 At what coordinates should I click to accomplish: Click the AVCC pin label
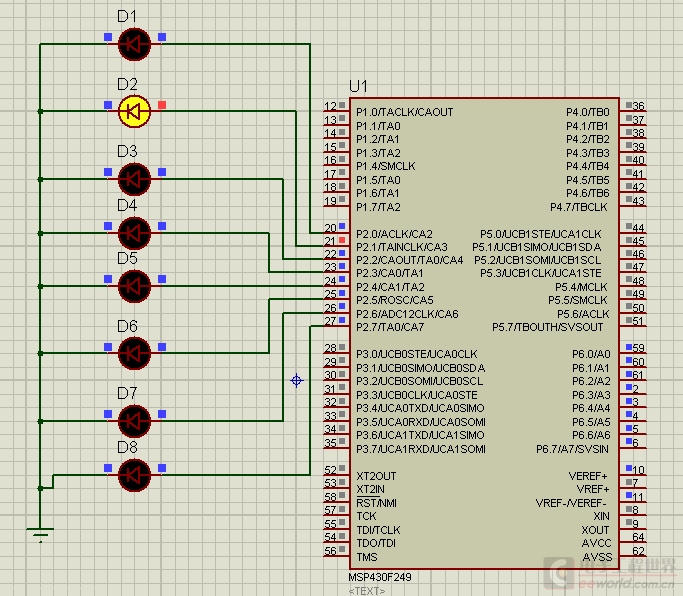tap(596, 543)
